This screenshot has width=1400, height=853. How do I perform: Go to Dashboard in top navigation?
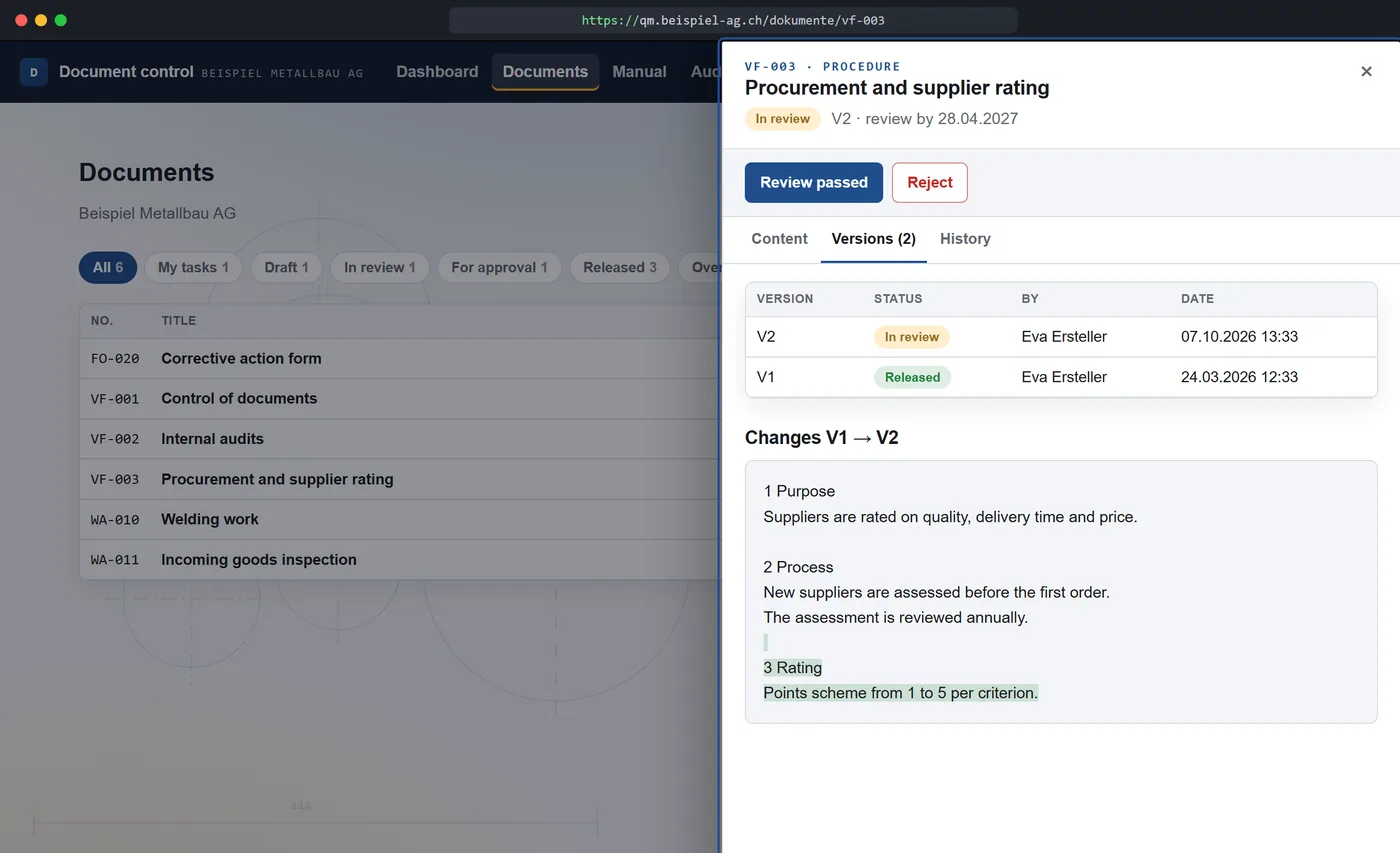[x=437, y=72]
